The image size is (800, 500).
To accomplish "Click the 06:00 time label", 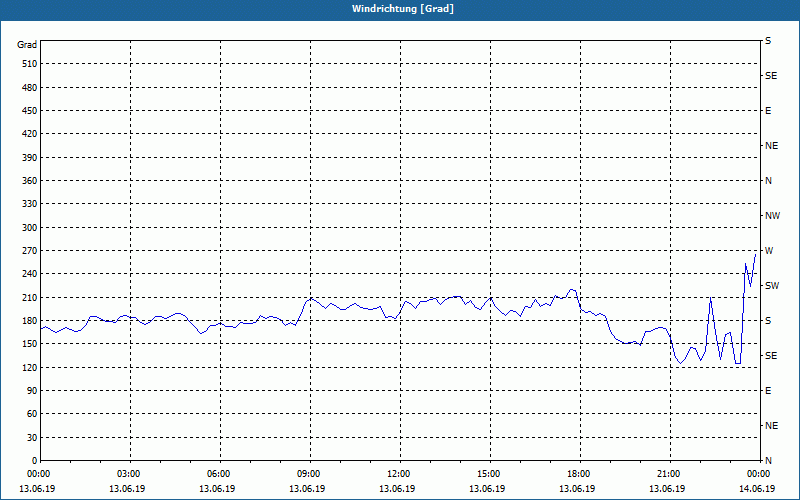I will coord(218,473).
